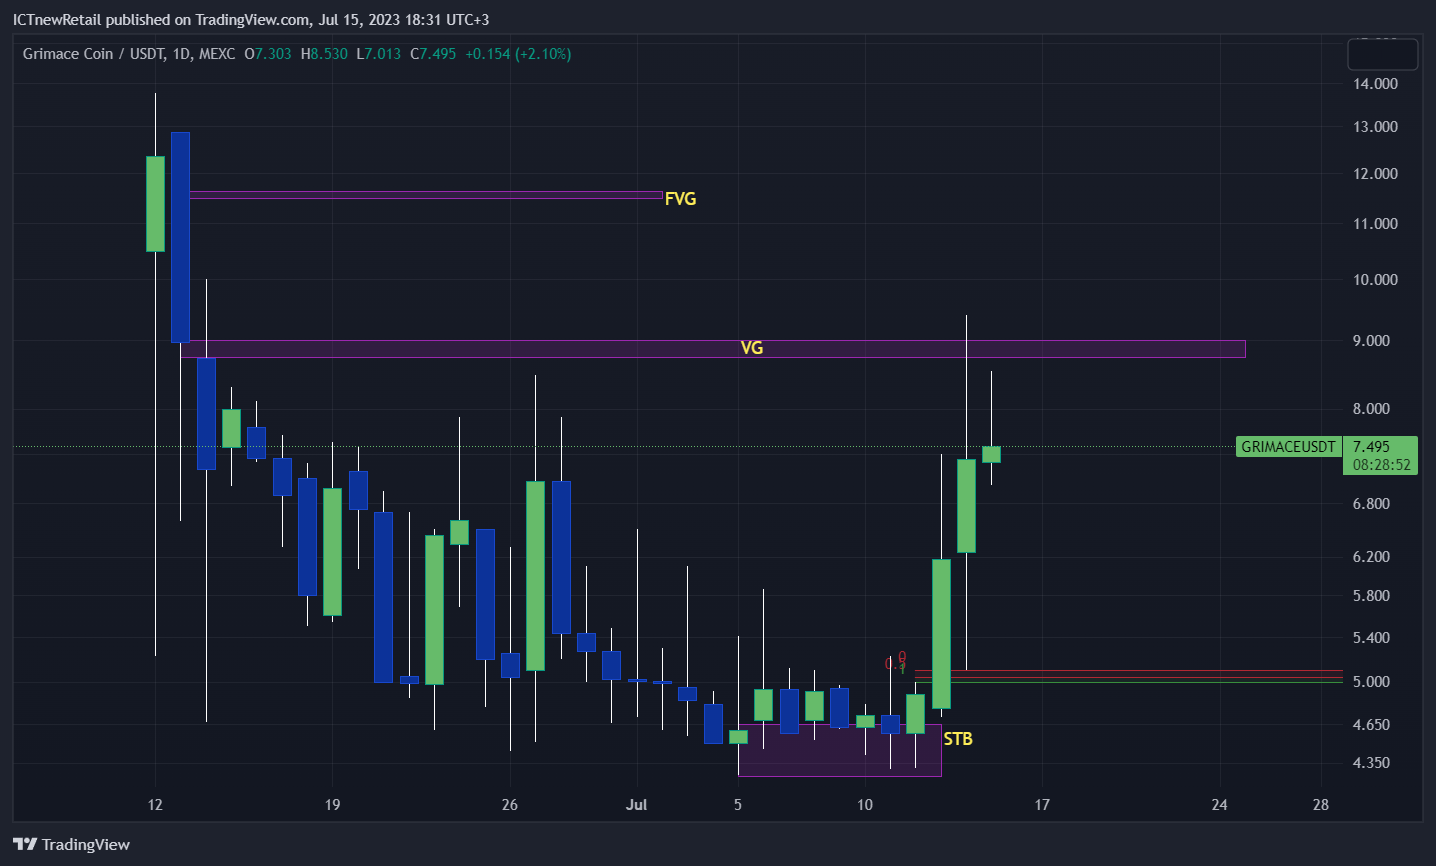Click the 5.400 price axis label
The image size is (1436, 866).
1371,638
